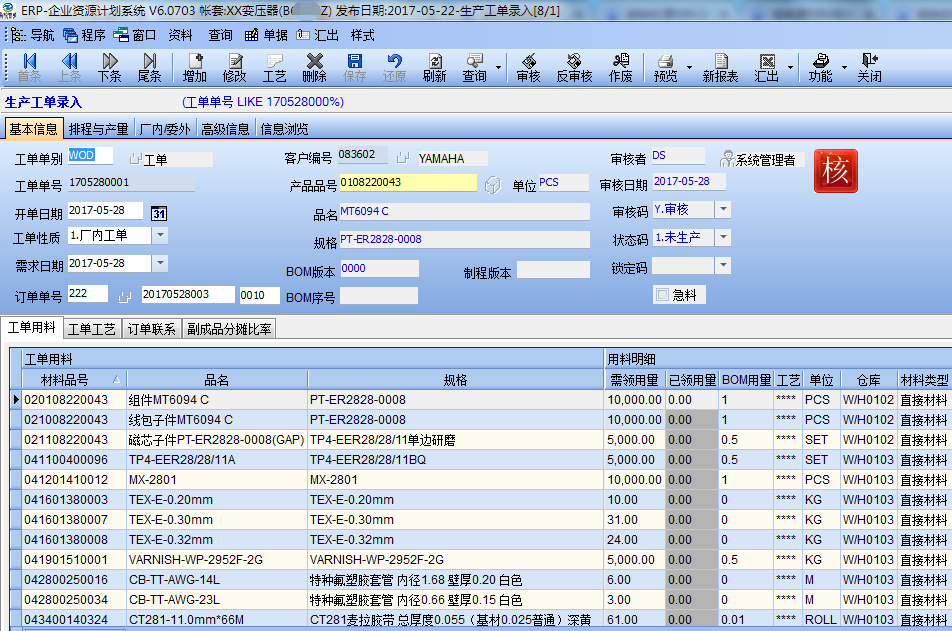This screenshot has height=631, width=952.
Task: Go to next record with 下条
Action: click(110, 67)
